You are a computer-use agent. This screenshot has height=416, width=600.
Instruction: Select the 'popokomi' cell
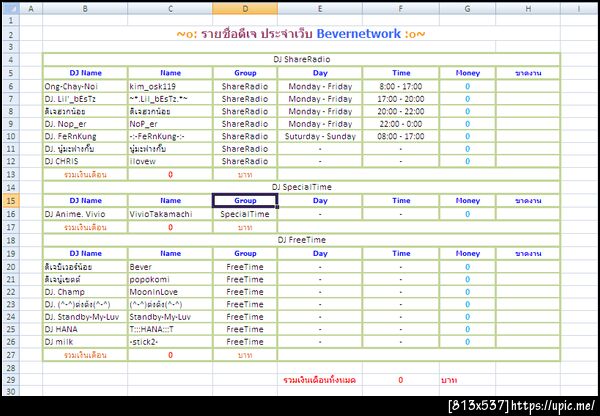[x=170, y=279]
